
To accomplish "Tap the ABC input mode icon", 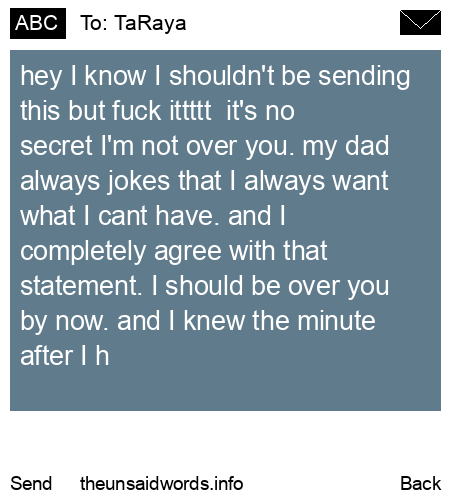I will (x=38, y=23).
